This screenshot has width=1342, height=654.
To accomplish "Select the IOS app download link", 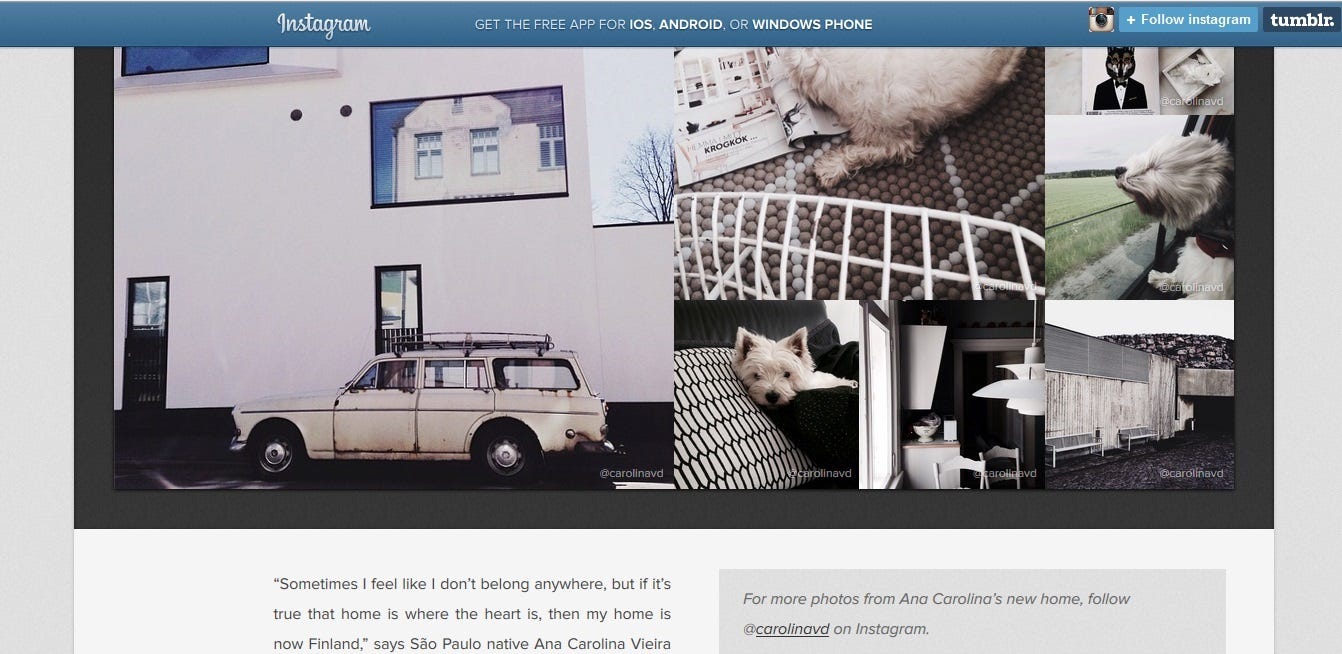I will (x=641, y=24).
